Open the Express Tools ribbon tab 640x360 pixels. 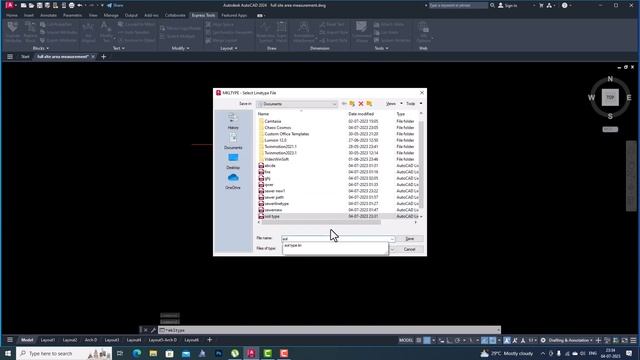(203, 16)
